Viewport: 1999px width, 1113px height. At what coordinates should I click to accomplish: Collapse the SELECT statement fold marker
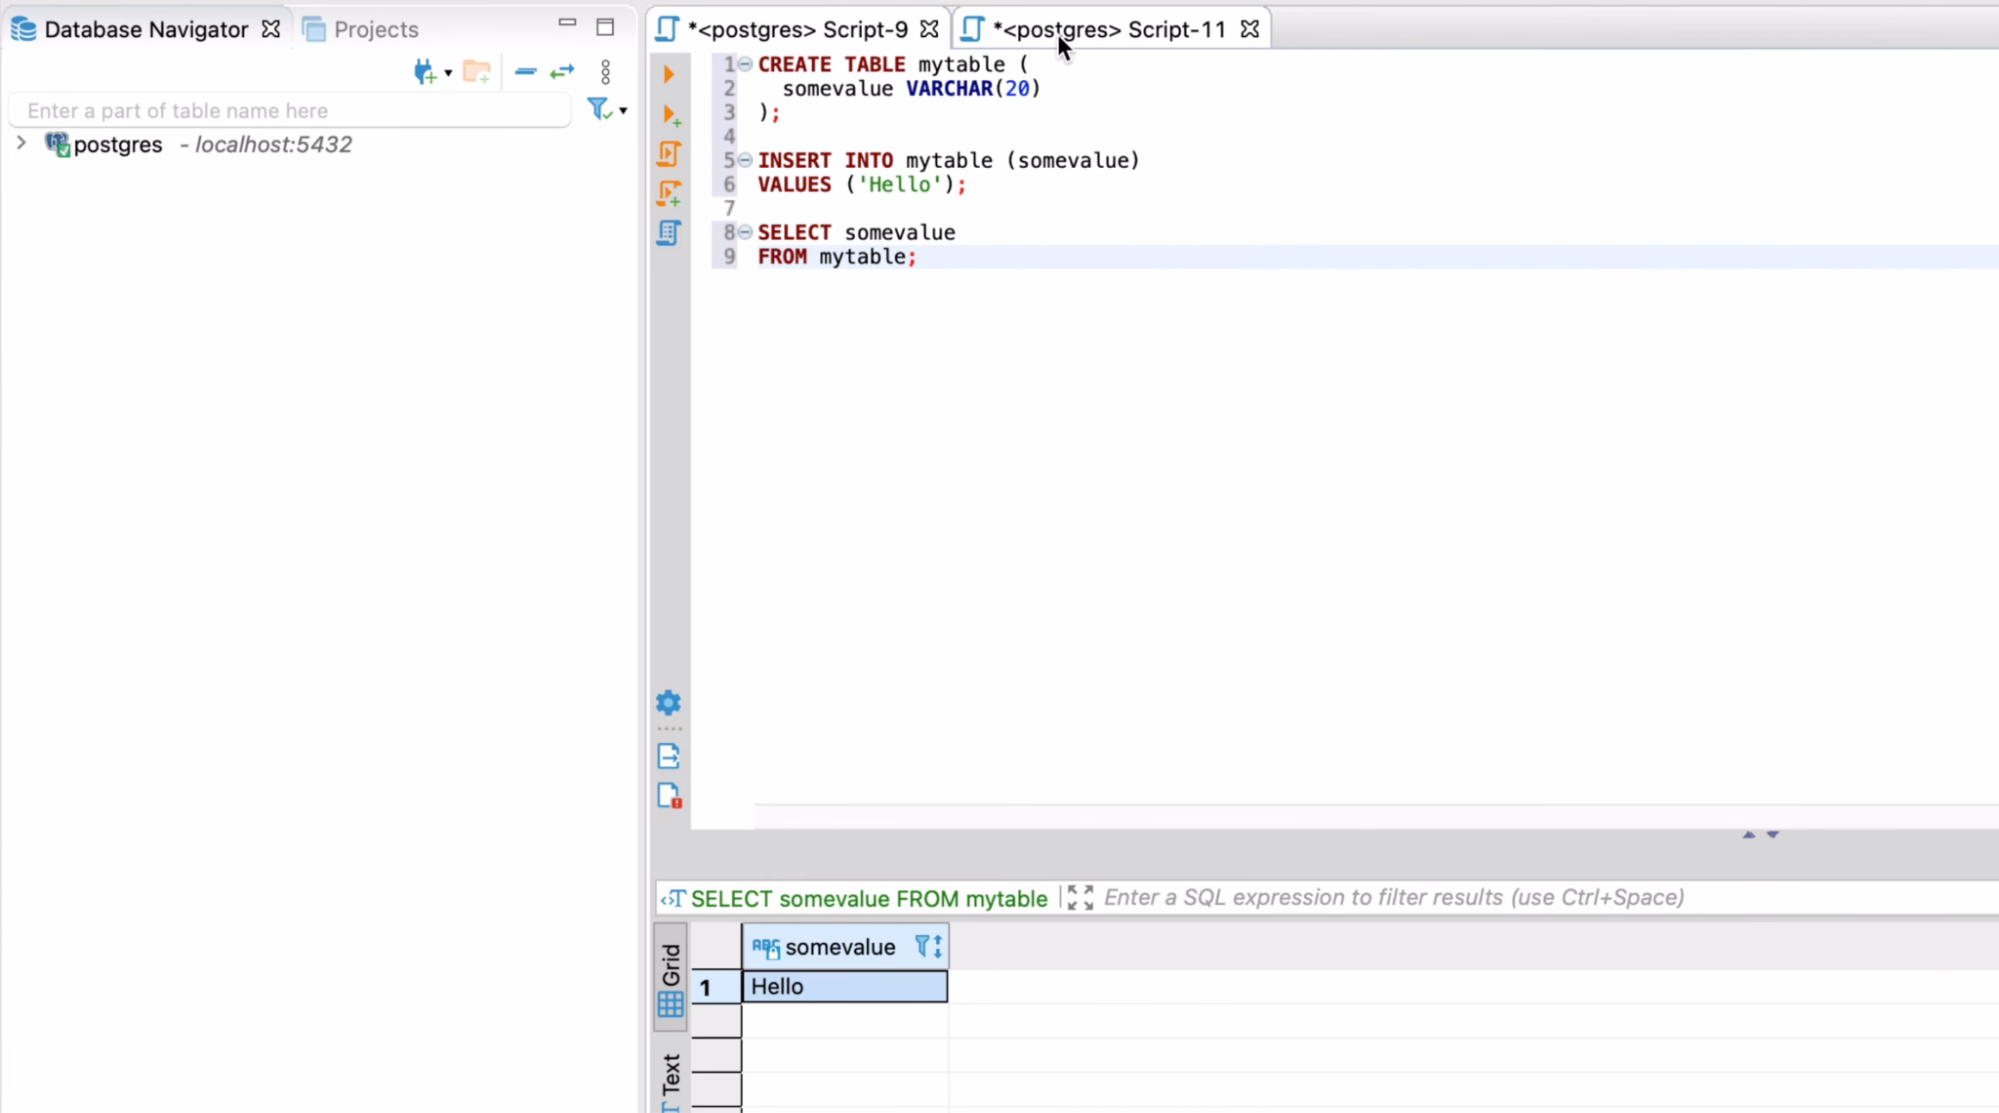tap(745, 232)
